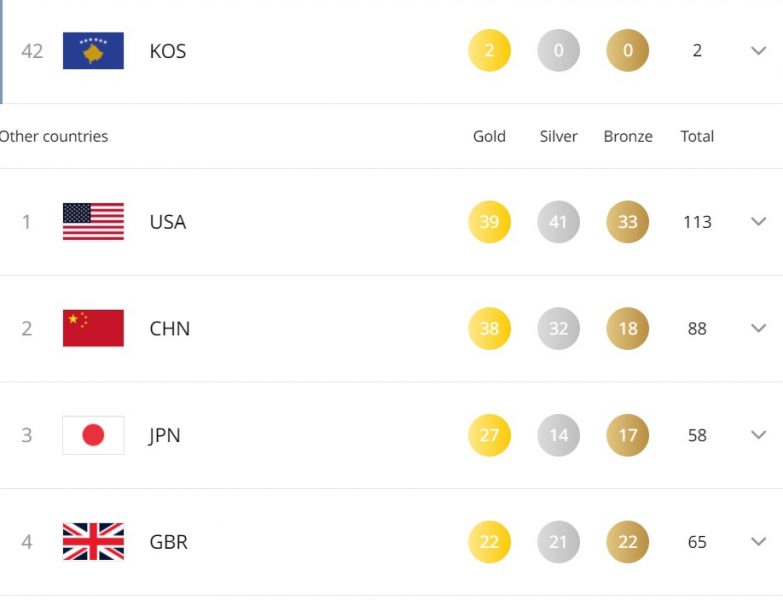Click China silver medal count 32
Image resolution: width=783 pixels, height=600 pixels.
click(558, 328)
